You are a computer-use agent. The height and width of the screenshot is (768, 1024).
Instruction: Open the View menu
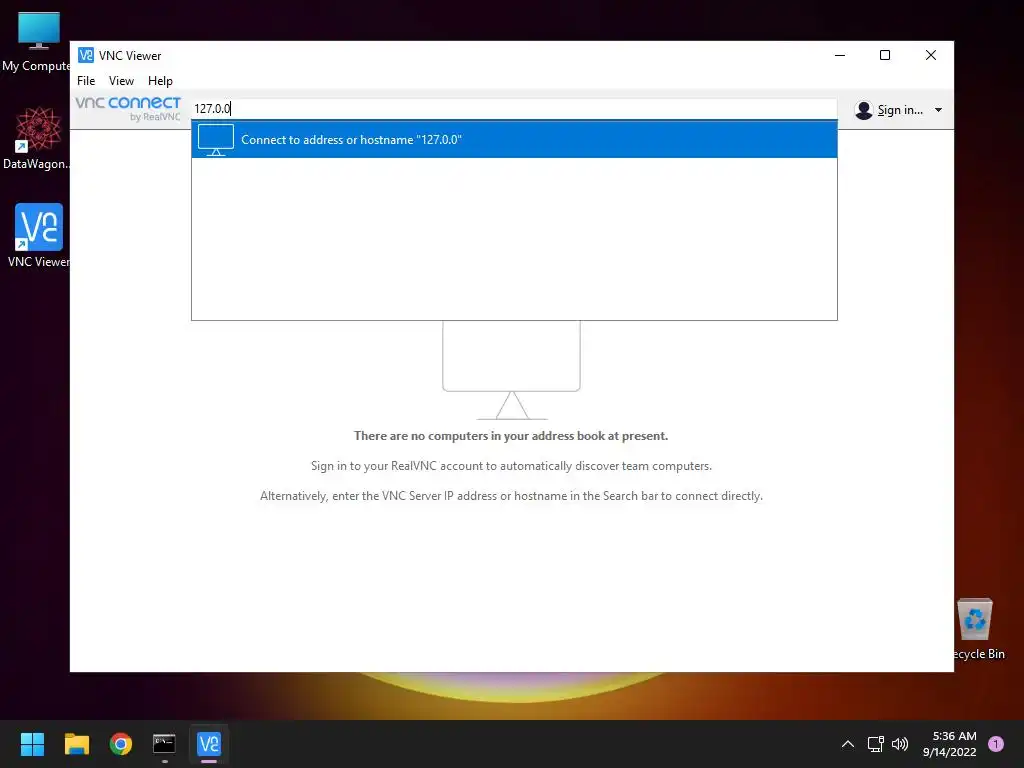(x=121, y=80)
